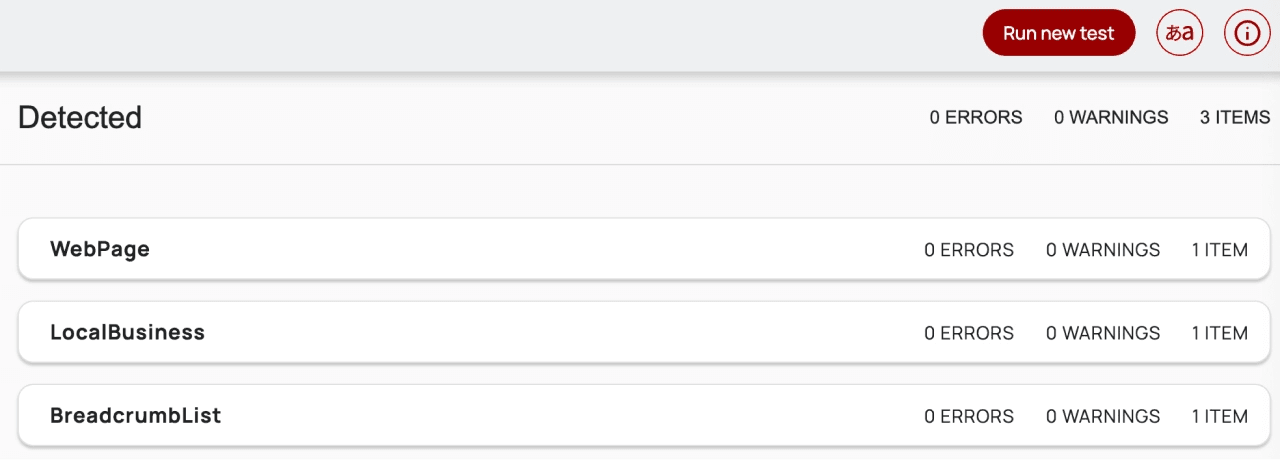Click BreadcrumbList row's 1 ITEM label

[x=1220, y=416]
